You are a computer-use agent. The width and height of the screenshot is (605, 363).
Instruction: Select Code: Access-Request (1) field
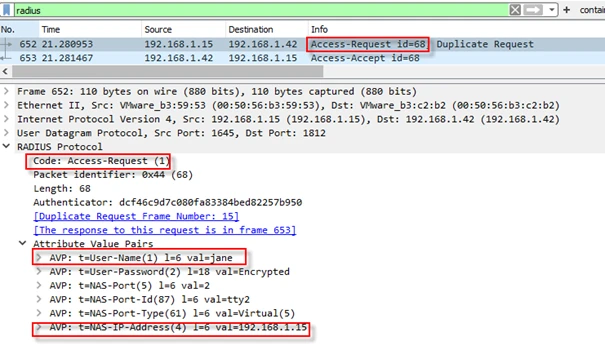pos(101,161)
